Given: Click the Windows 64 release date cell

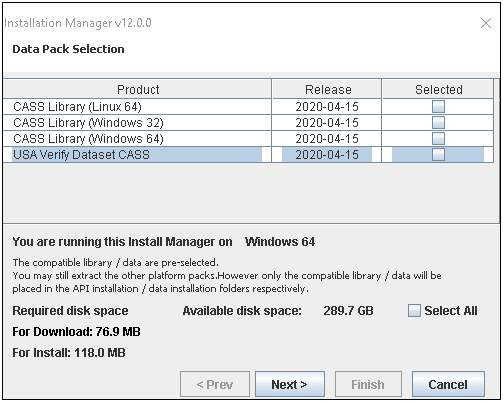Looking at the screenshot, I should 327,139.
